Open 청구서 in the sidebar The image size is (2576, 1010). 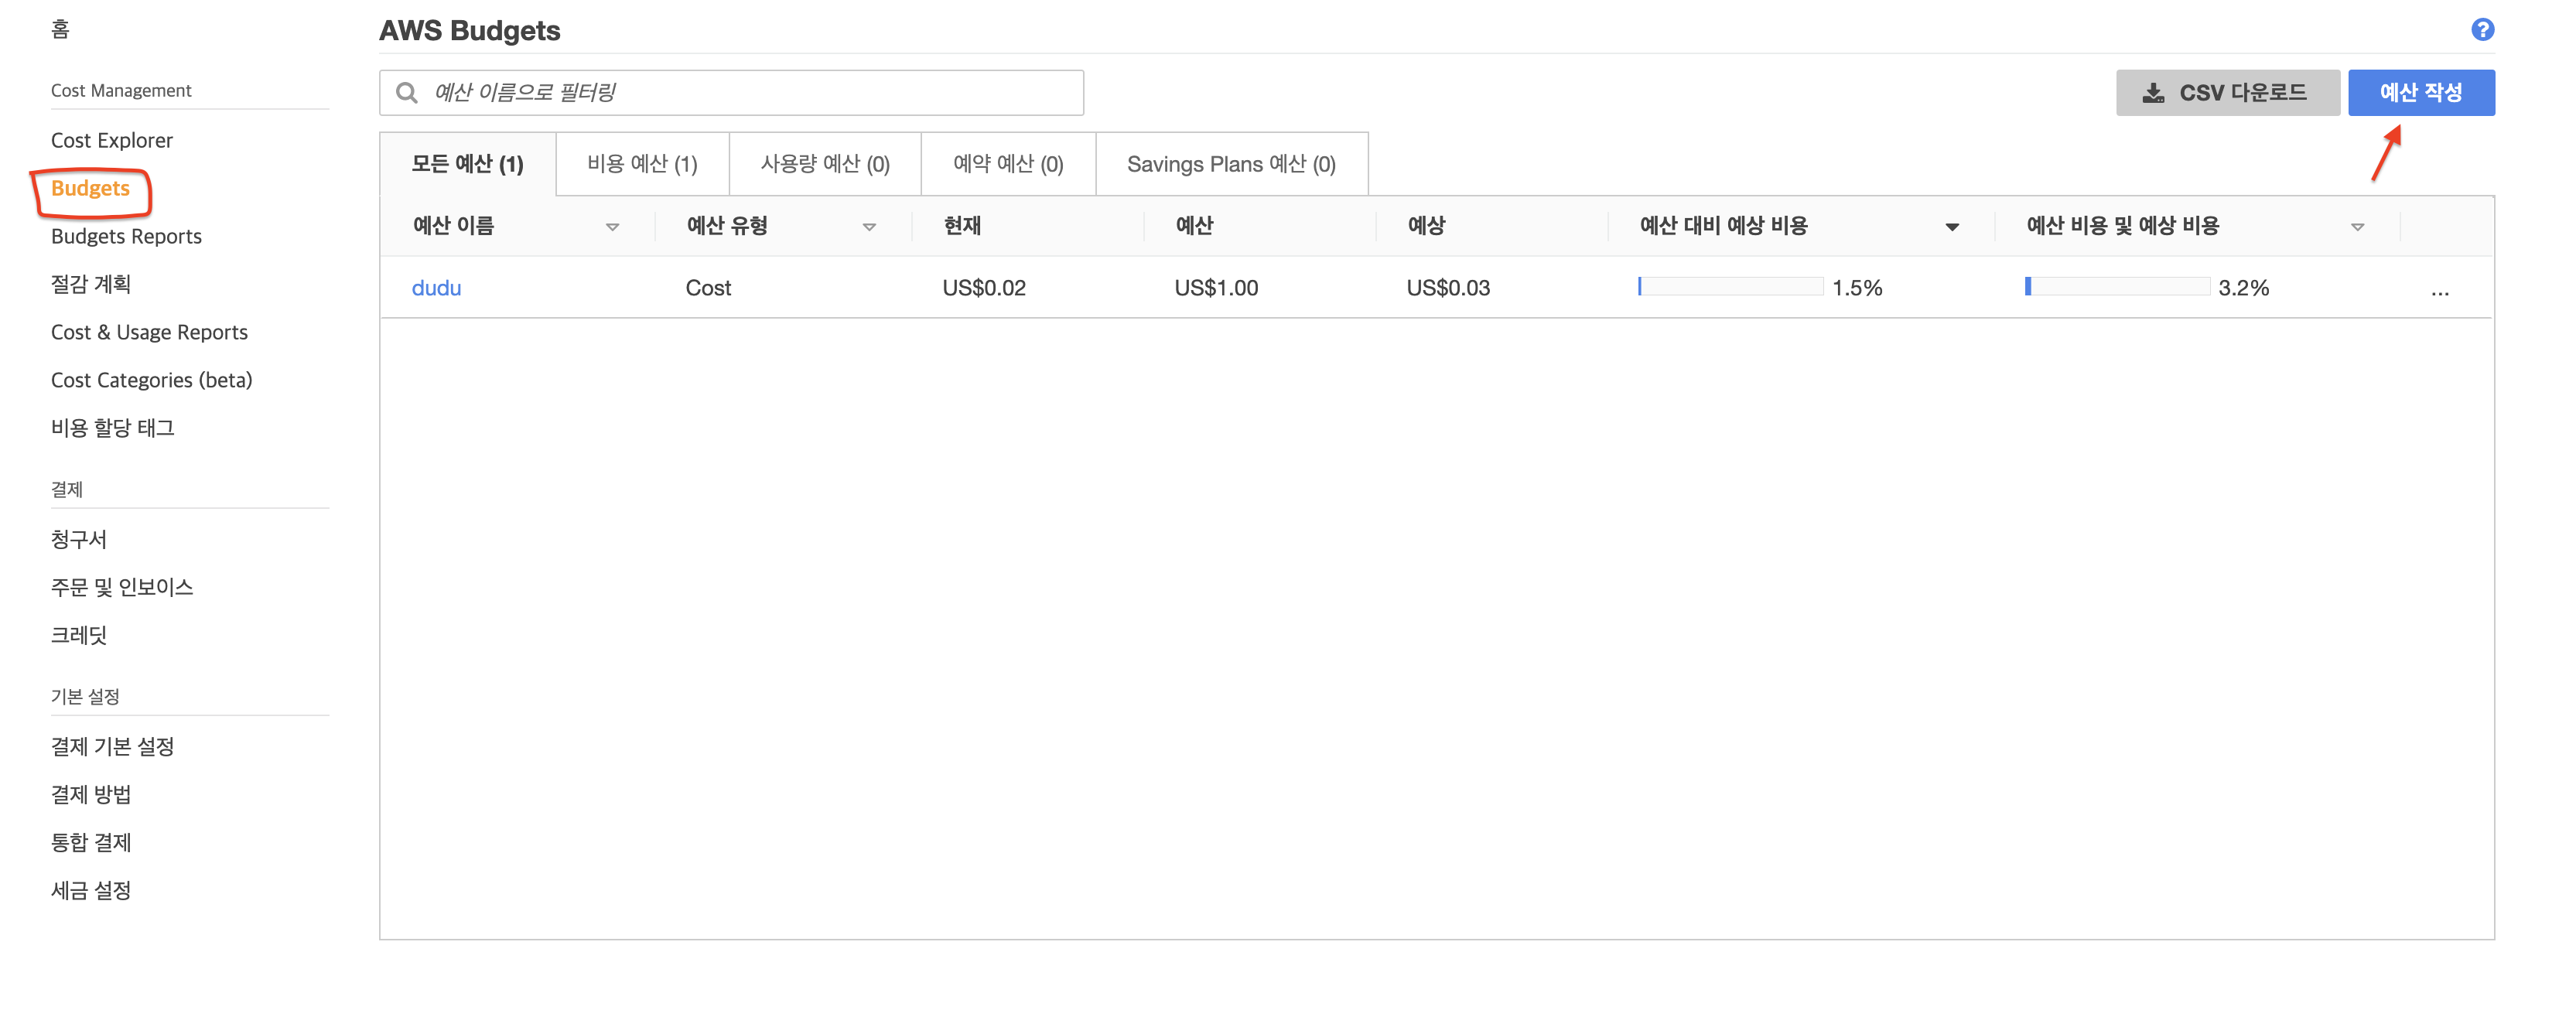click(x=79, y=539)
